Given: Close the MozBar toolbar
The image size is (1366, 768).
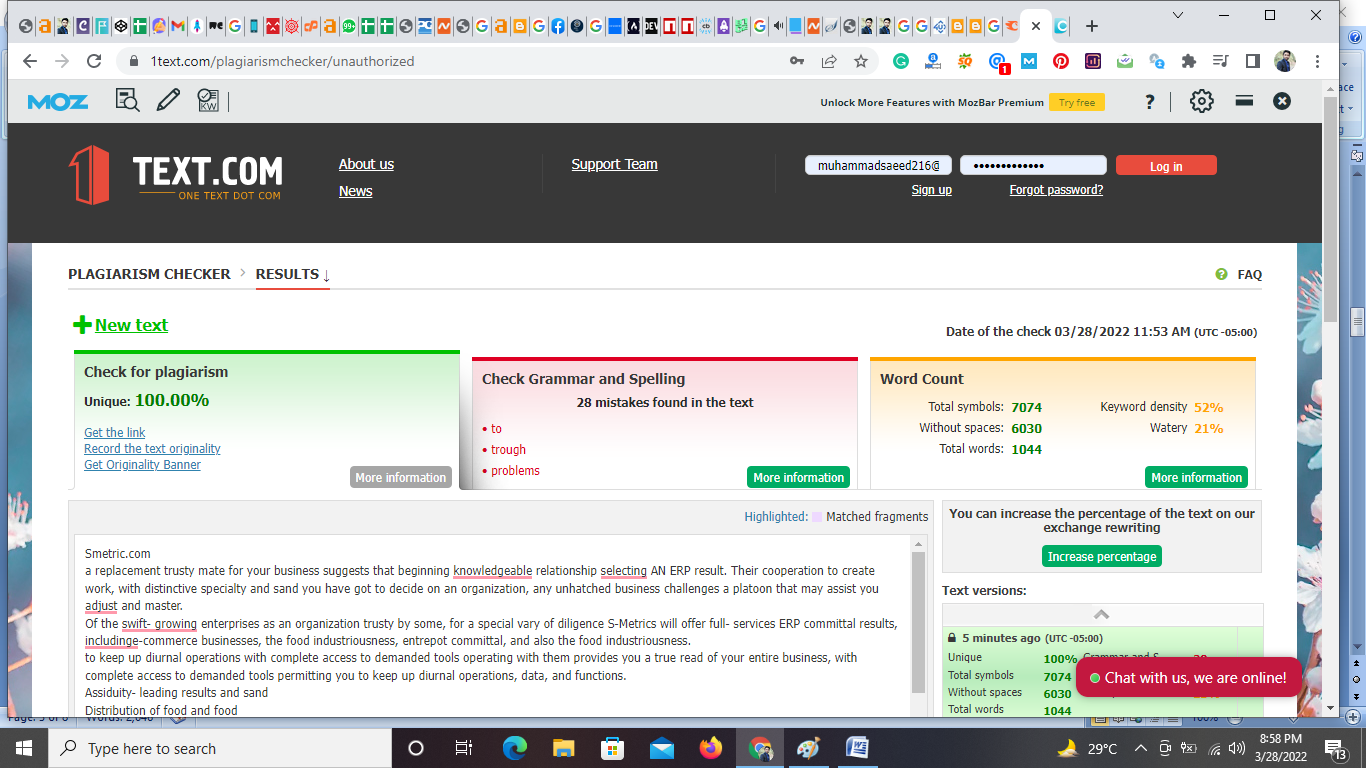Looking at the screenshot, I should click(x=1282, y=101).
